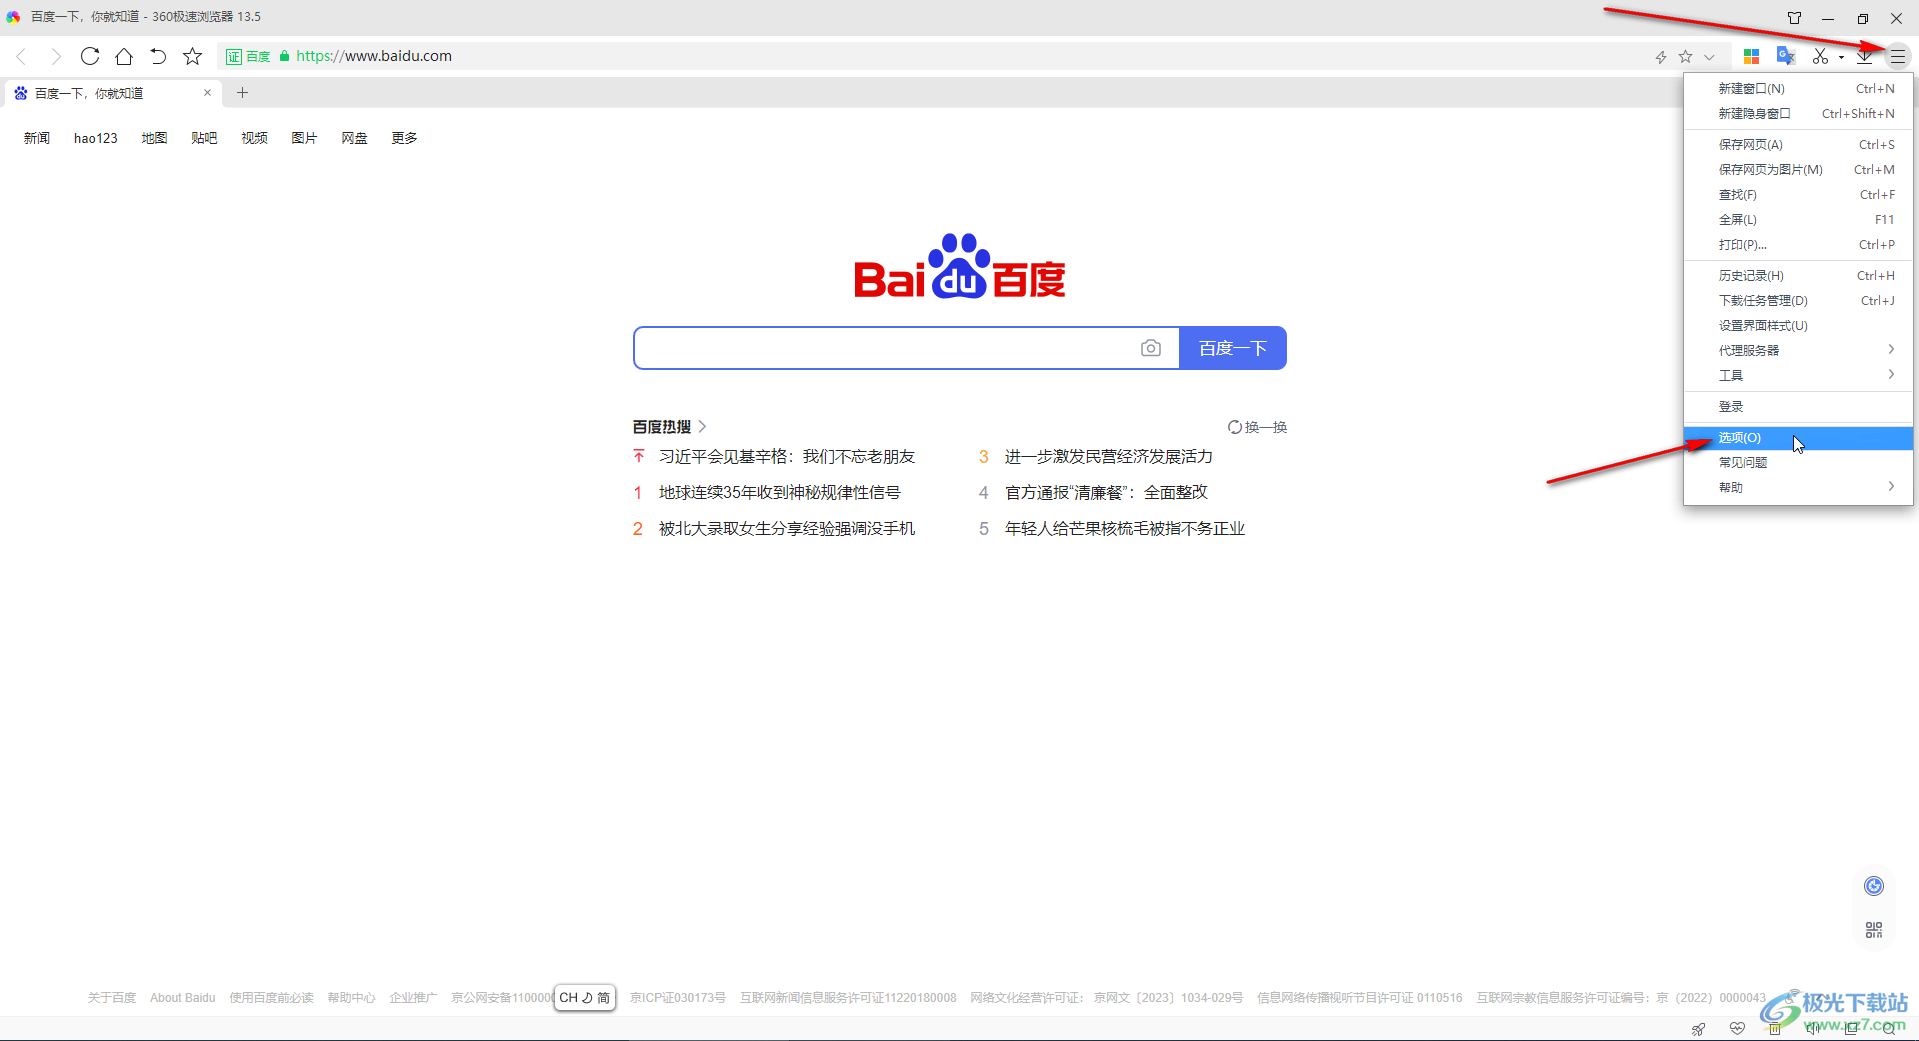Select 选项(O) menu item
Viewport: 1919px width, 1041px height.
click(1798, 438)
